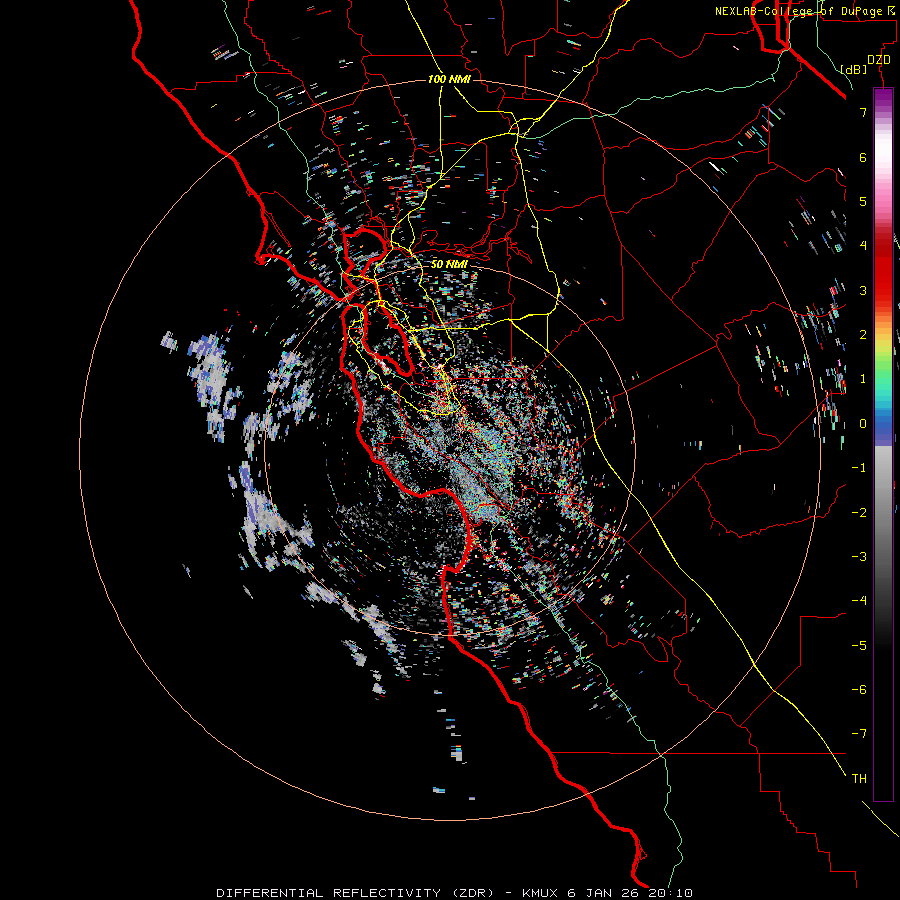Click the 2 value on color scale
The image size is (900, 900).
(863, 335)
